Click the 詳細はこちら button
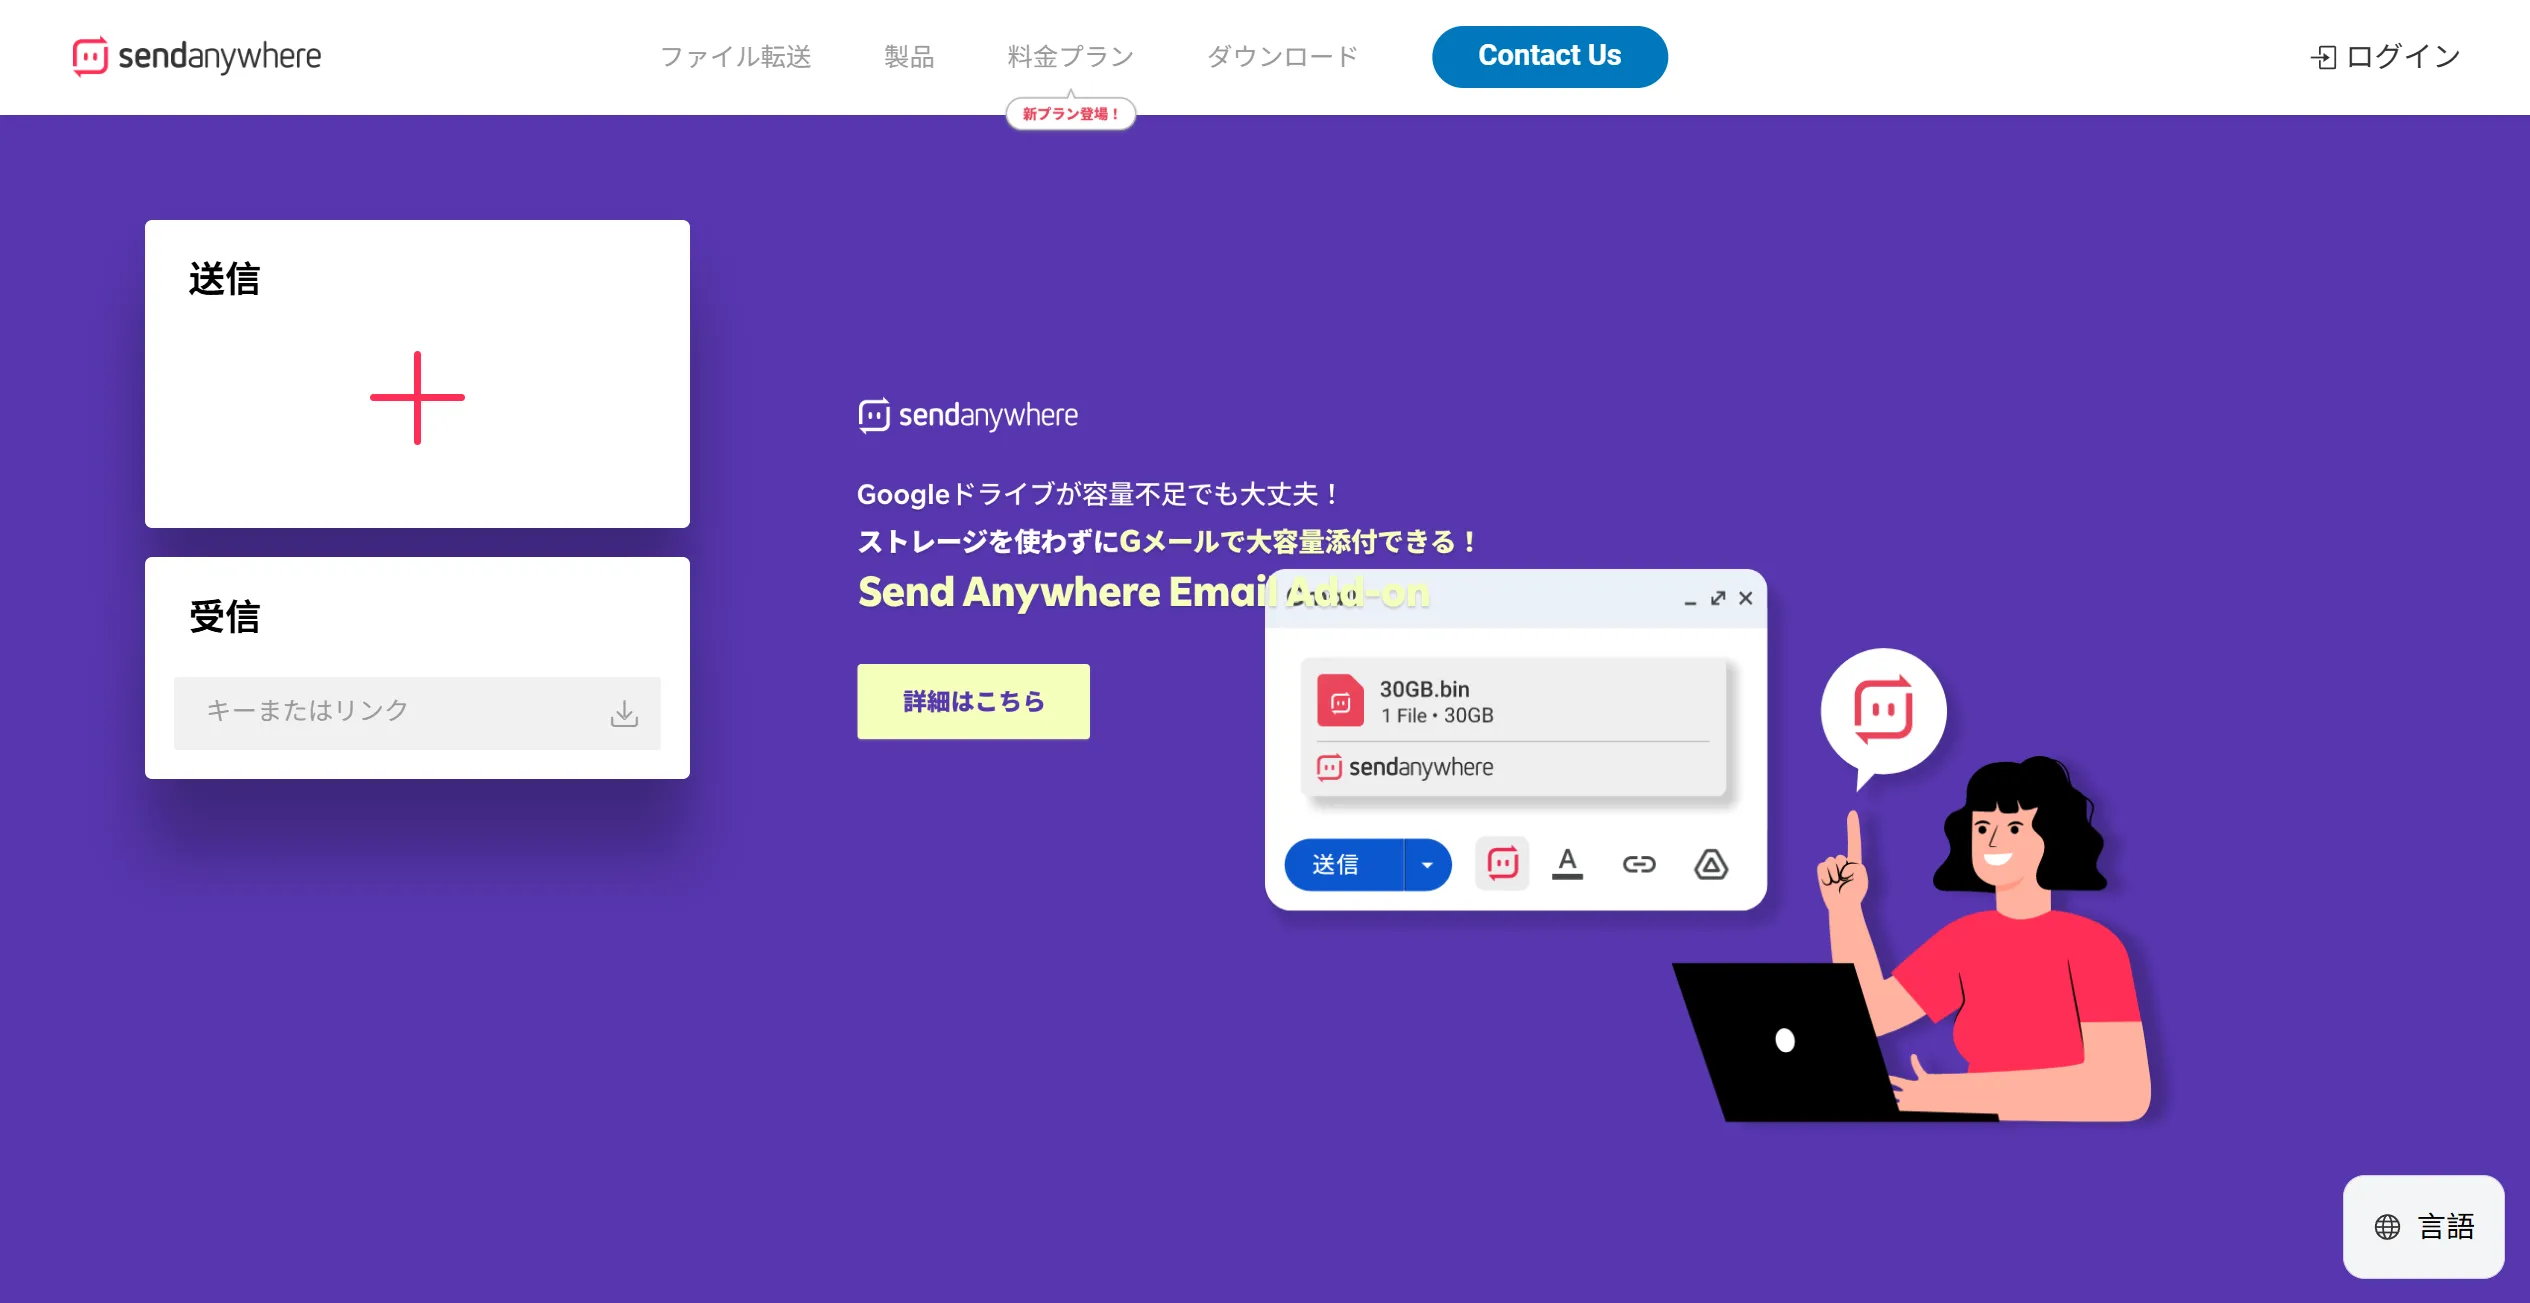Screen dimensions: 2530x1303 [x=973, y=701]
